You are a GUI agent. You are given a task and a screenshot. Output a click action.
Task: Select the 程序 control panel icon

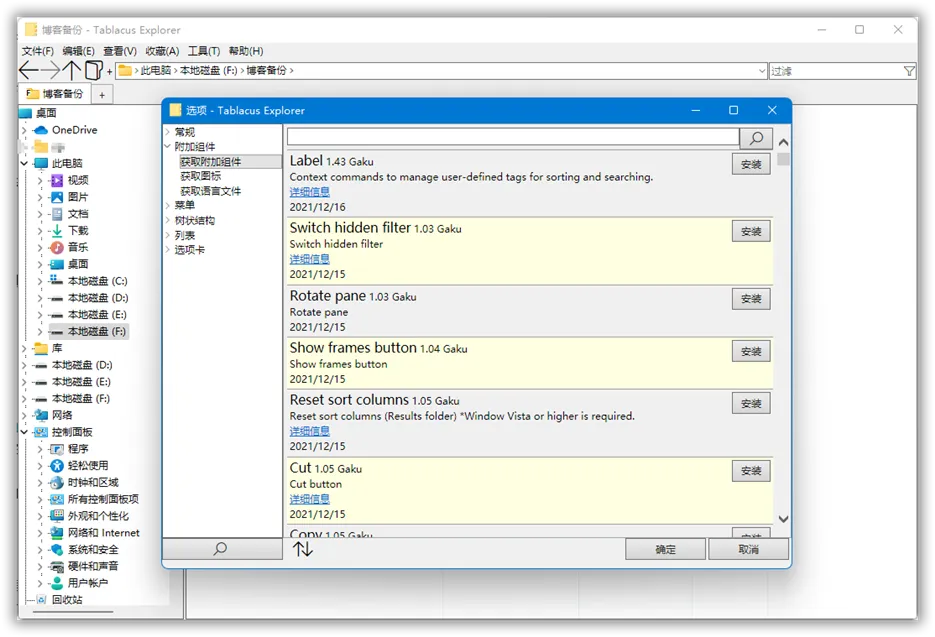pyautogui.click(x=57, y=449)
